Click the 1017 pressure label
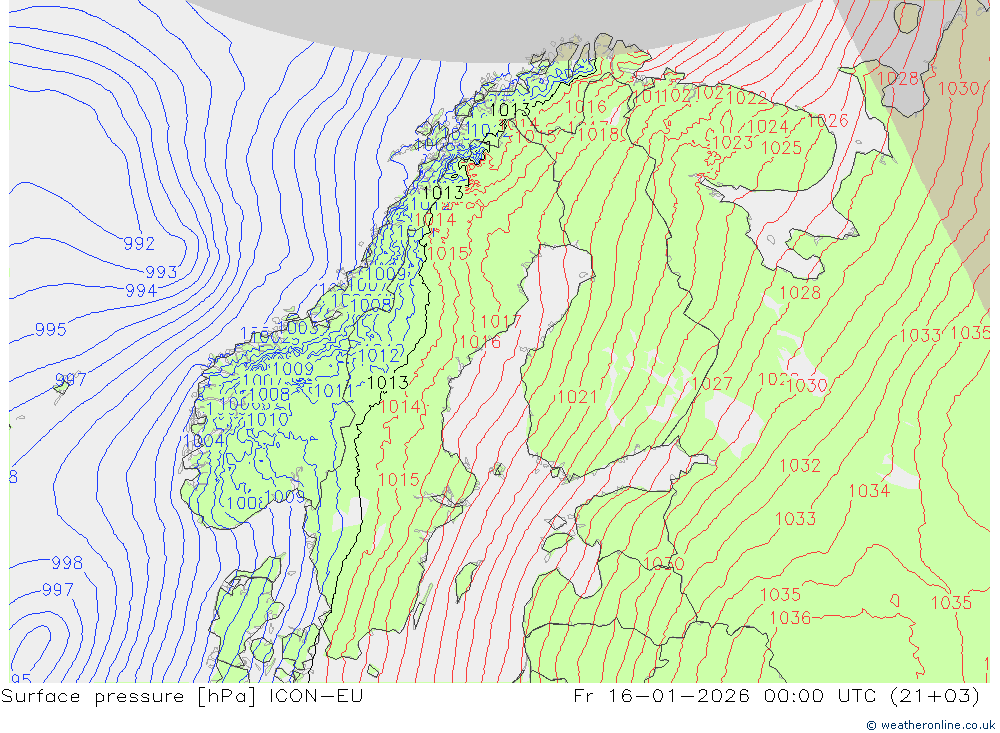 (x=501, y=322)
